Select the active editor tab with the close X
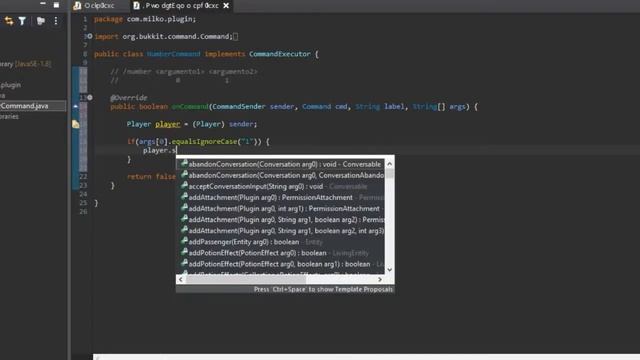Viewport: 640px width, 360px height. pos(181,6)
